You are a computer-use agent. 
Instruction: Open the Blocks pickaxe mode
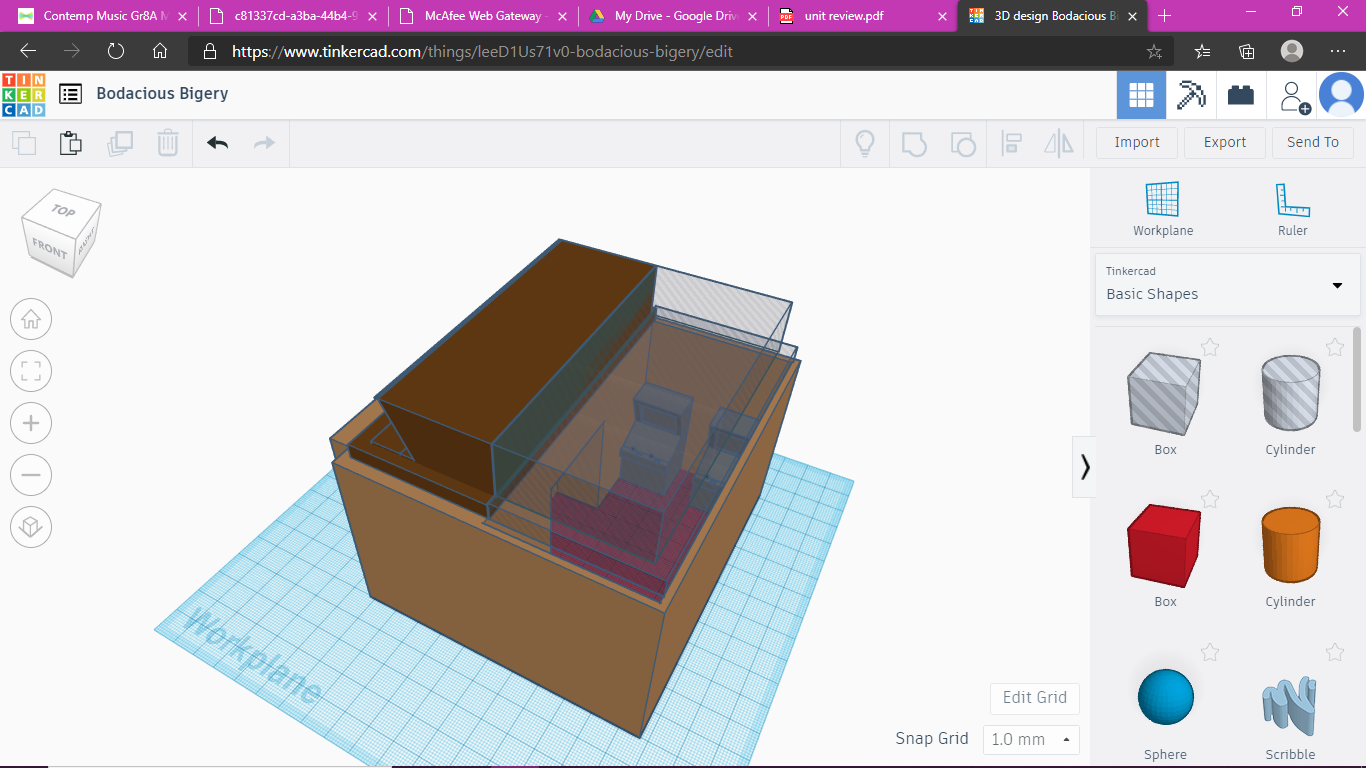[1191, 95]
